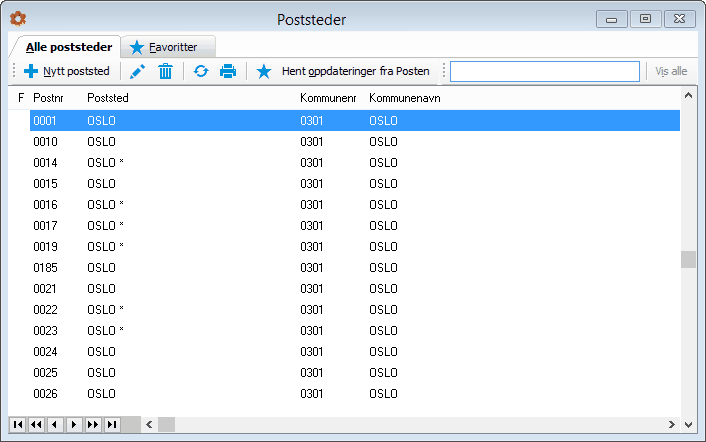Jump forward a page of records
This screenshot has width=706, height=442.
tap(93, 424)
